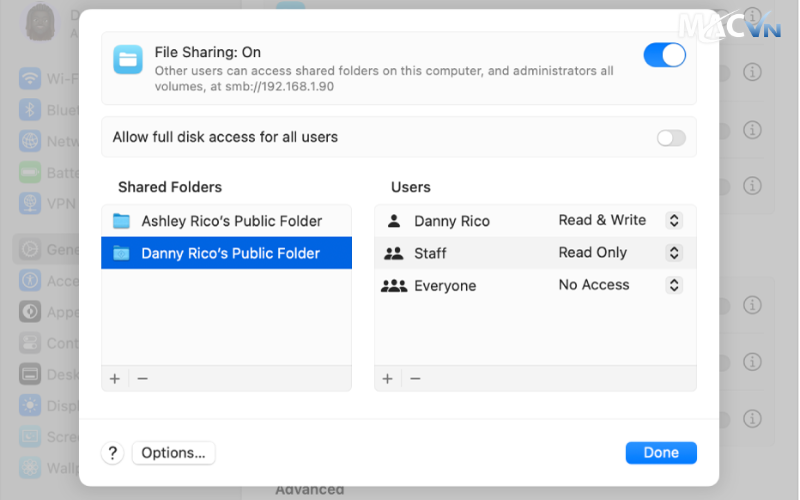Image resolution: width=800 pixels, height=500 pixels.
Task: Click the File Sharing folder icon
Action: point(128,60)
